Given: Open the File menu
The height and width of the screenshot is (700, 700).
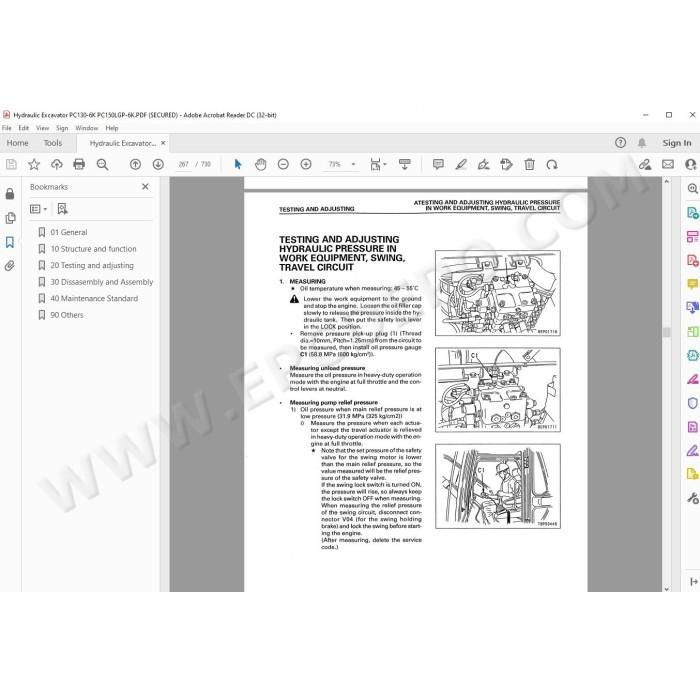Looking at the screenshot, I should point(7,128).
